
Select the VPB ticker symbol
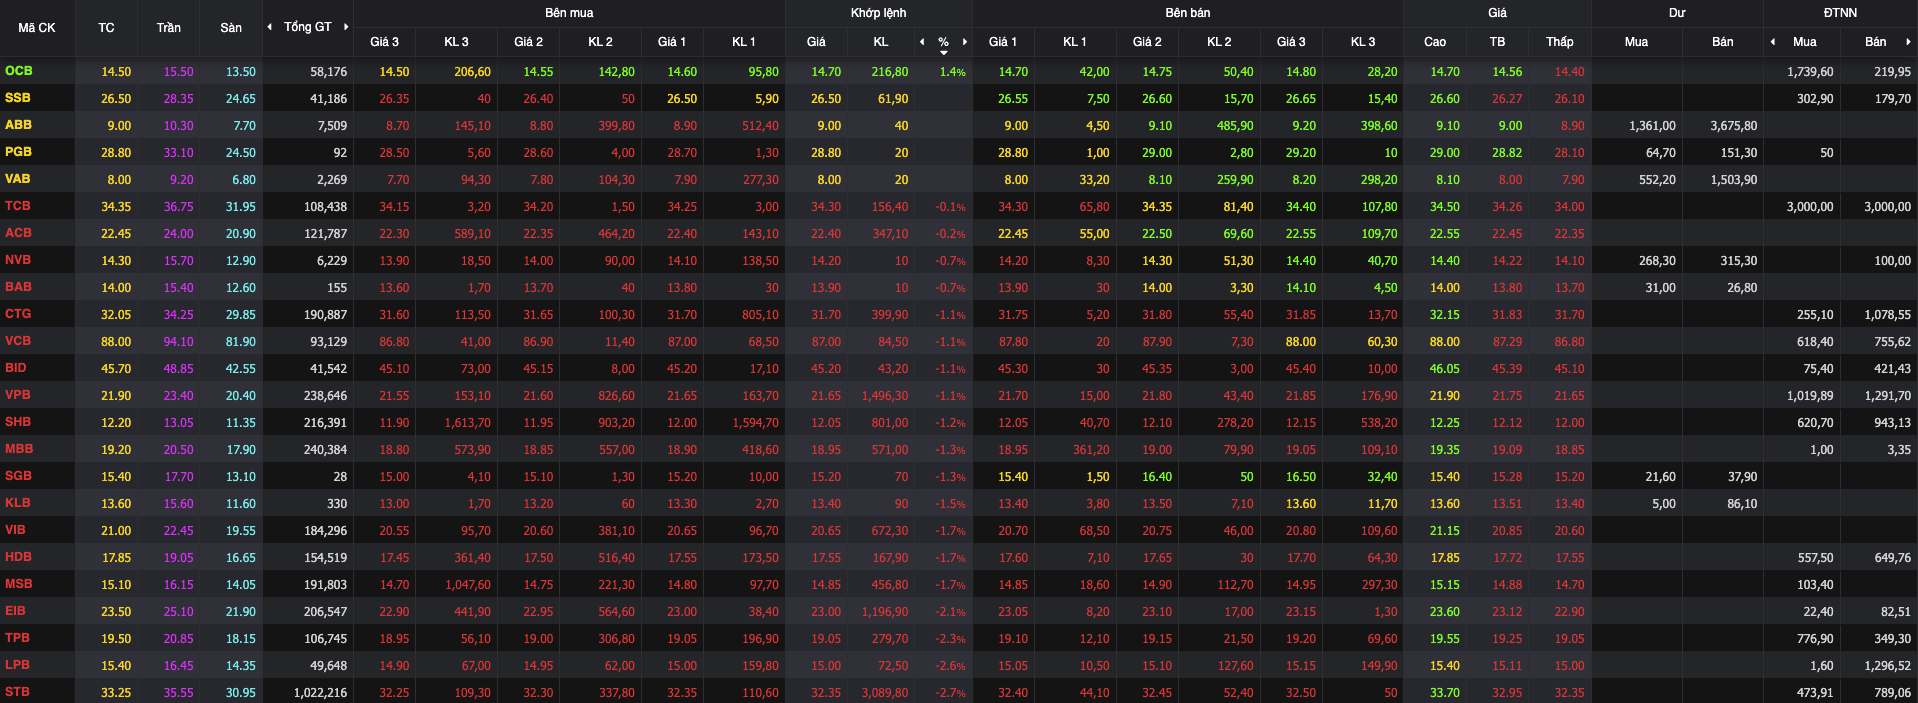tap(18, 395)
